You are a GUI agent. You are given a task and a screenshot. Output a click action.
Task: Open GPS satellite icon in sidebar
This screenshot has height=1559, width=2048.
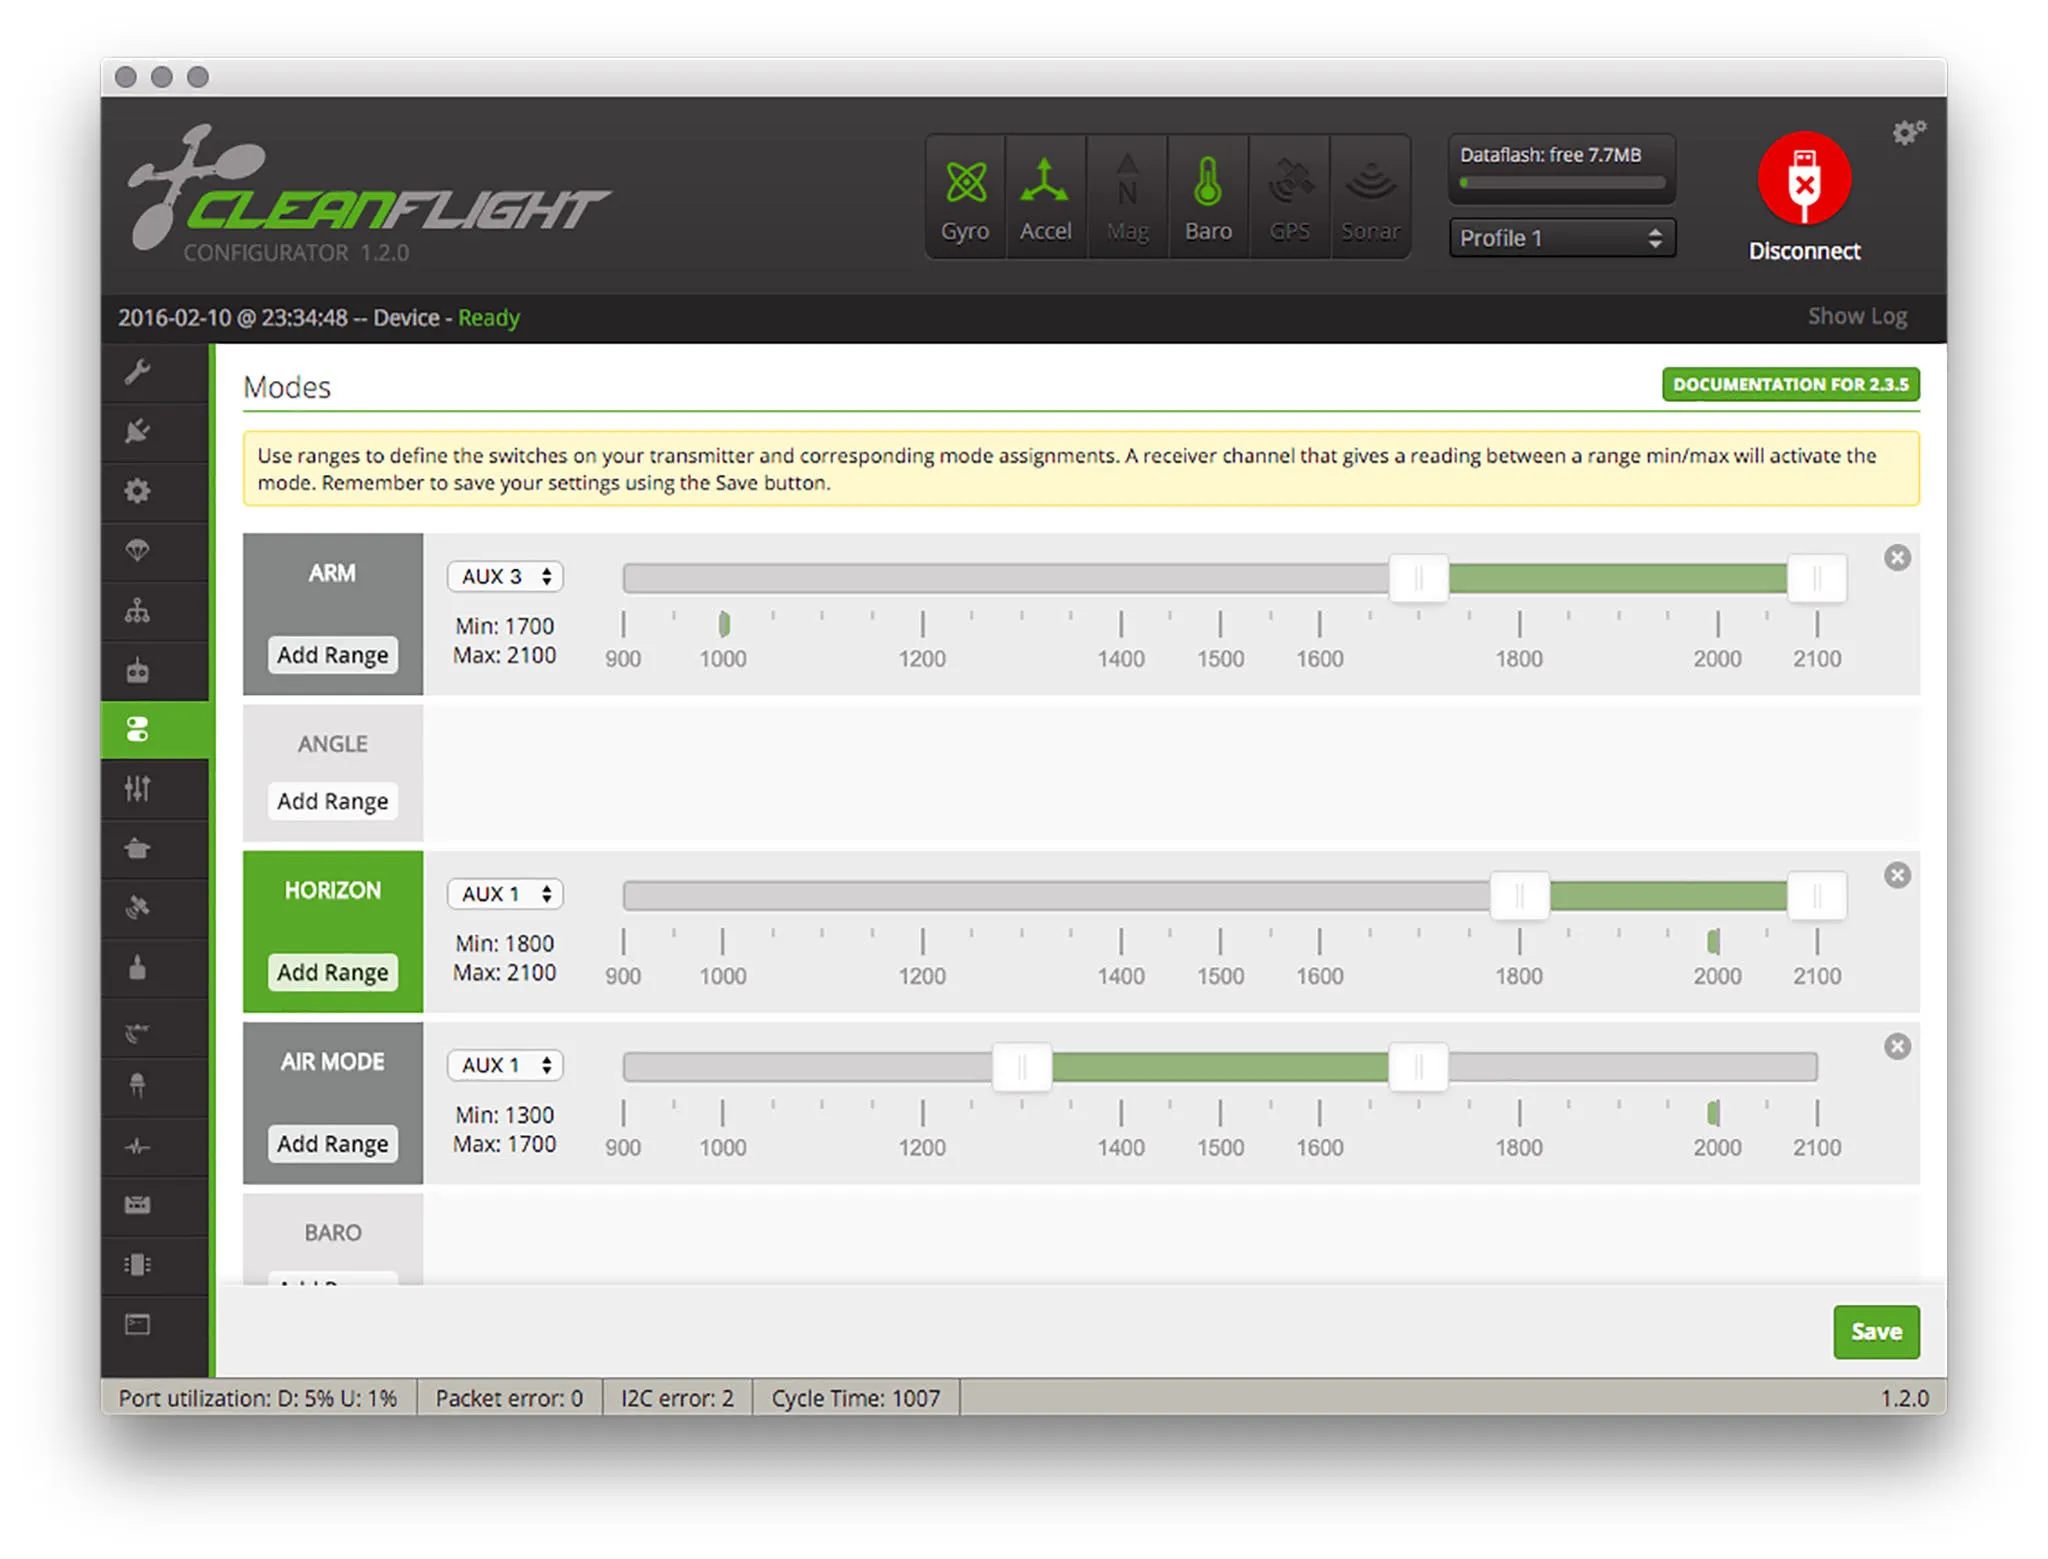pyautogui.click(x=138, y=908)
